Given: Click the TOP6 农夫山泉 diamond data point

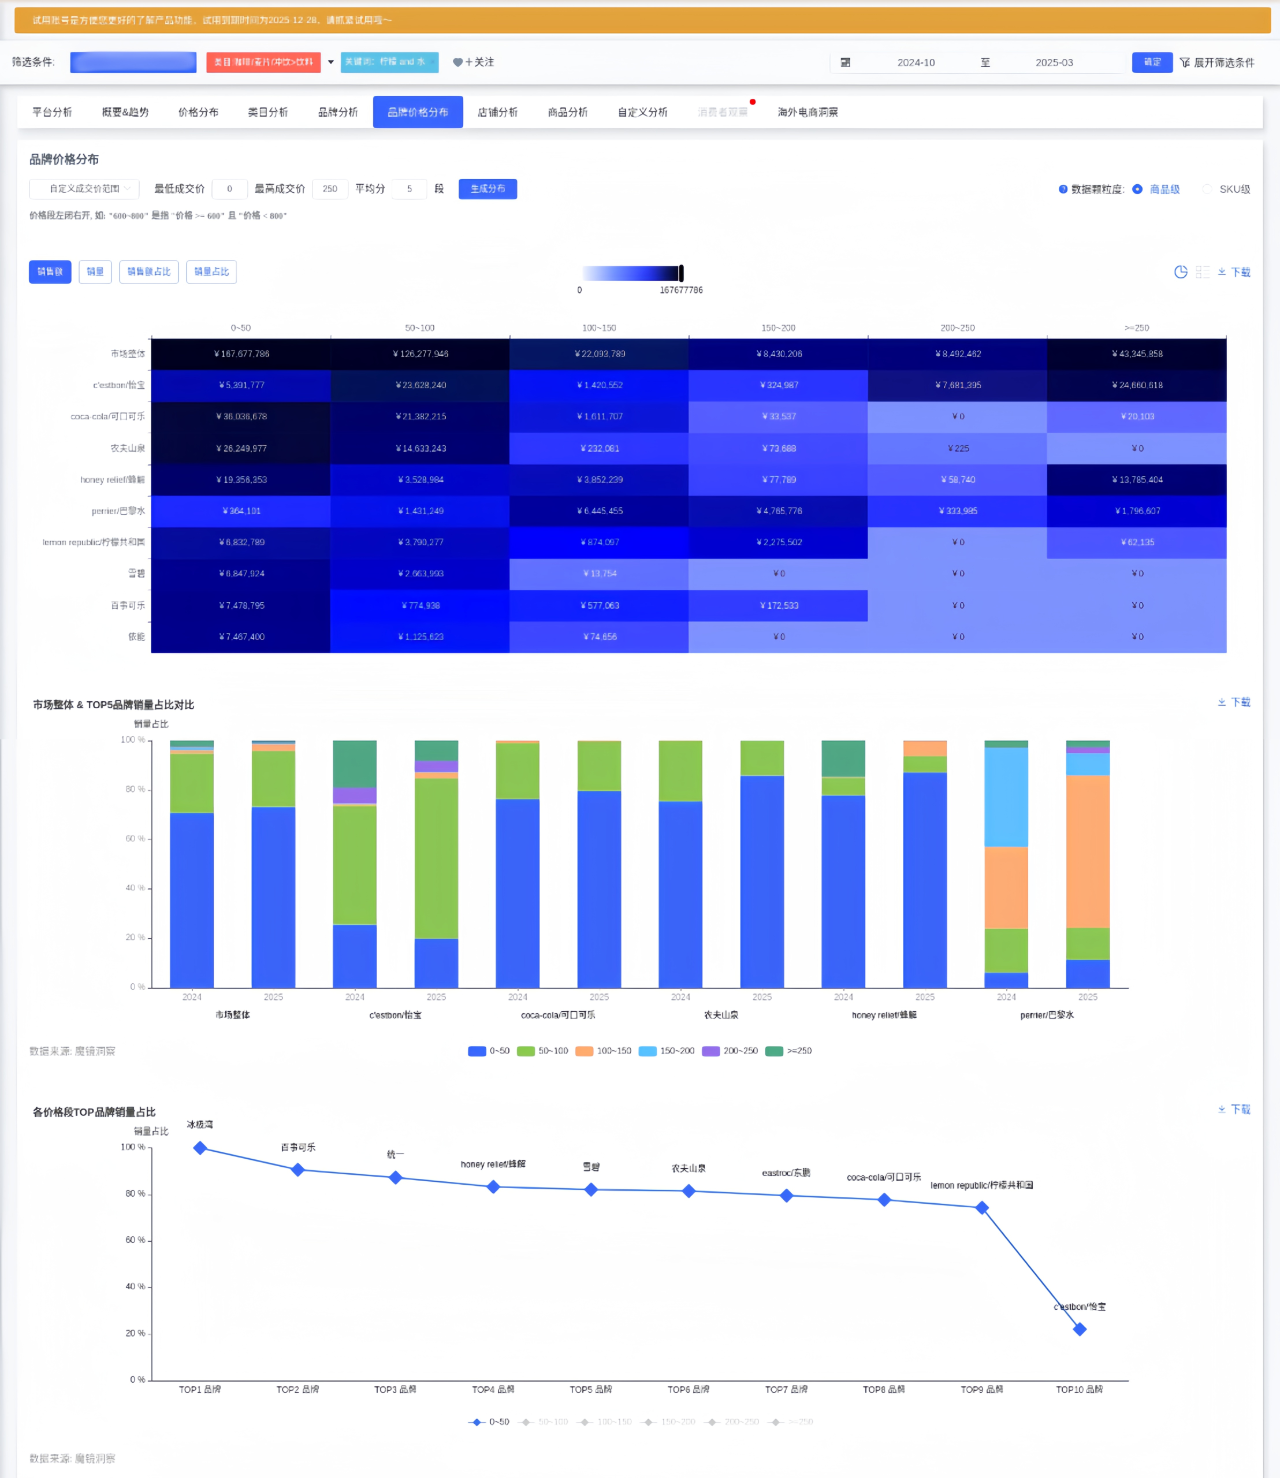Looking at the screenshot, I should pyautogui.click(x=689, y=1191).
